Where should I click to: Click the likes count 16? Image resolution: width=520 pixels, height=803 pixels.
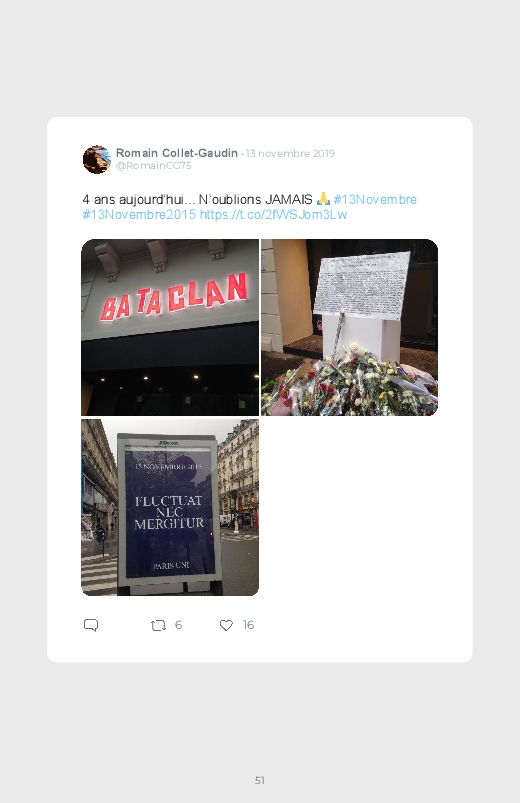coord(248,625)
